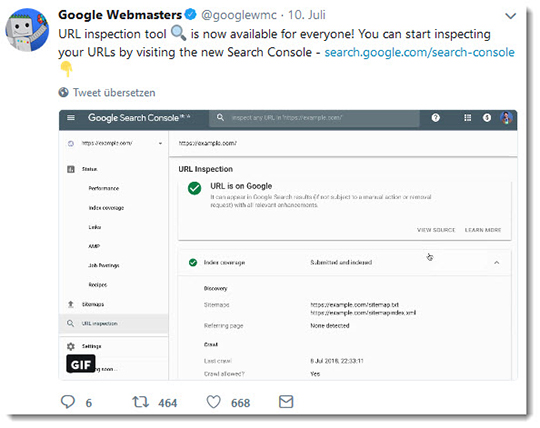
Task: Click the user profile avatar in console
Action: (506, 118)
